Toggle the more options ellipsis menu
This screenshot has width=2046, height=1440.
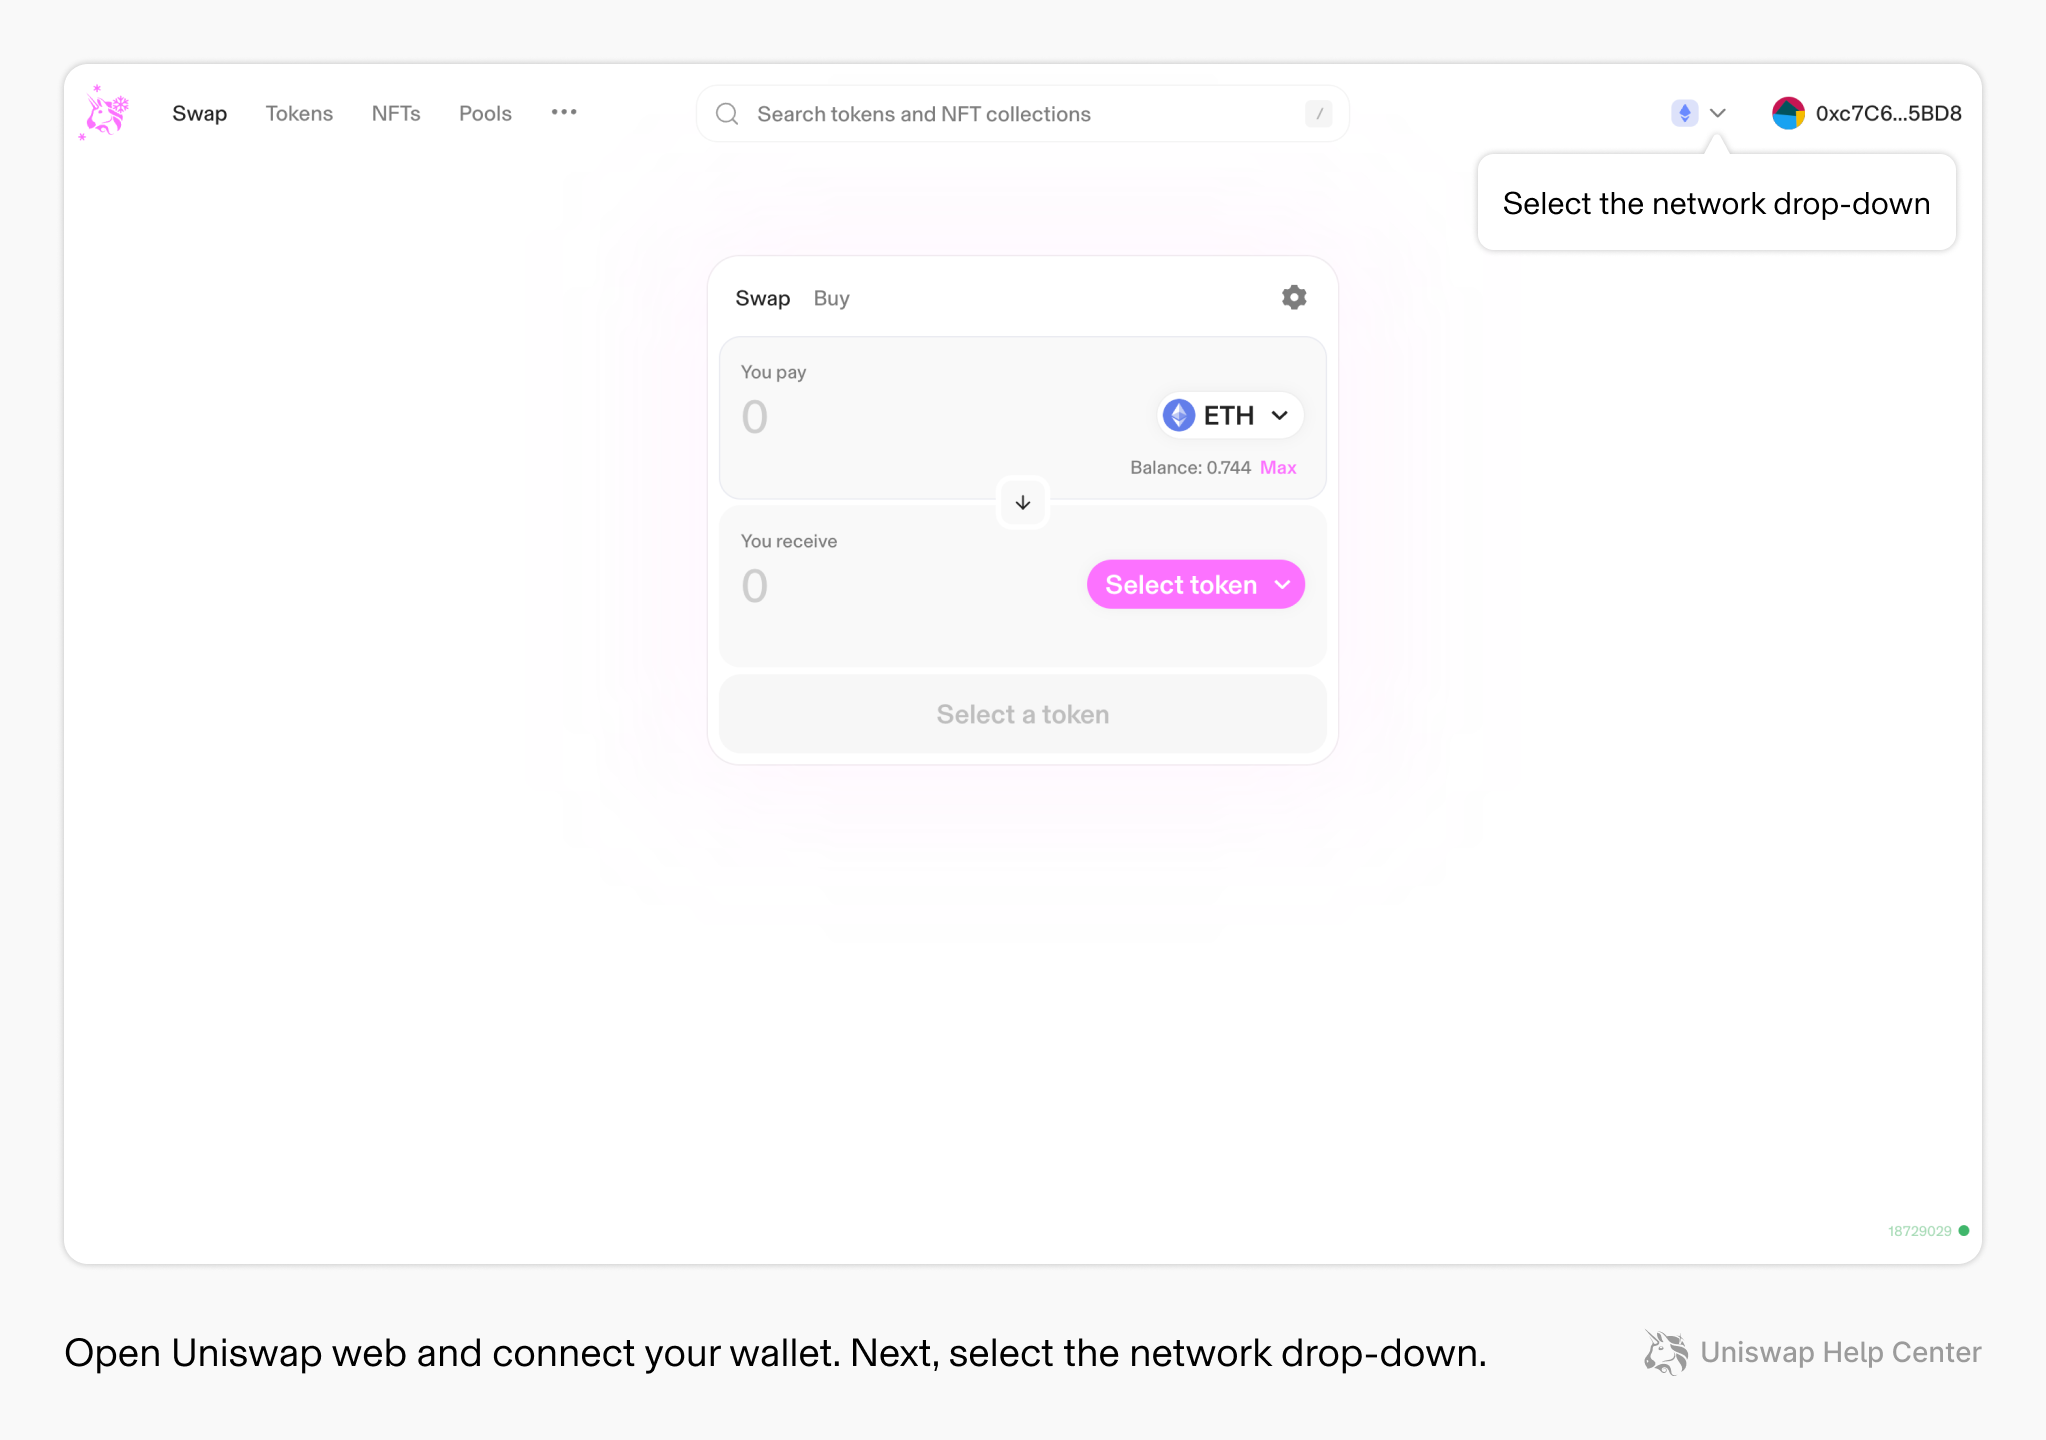click(x=564, y=112)
